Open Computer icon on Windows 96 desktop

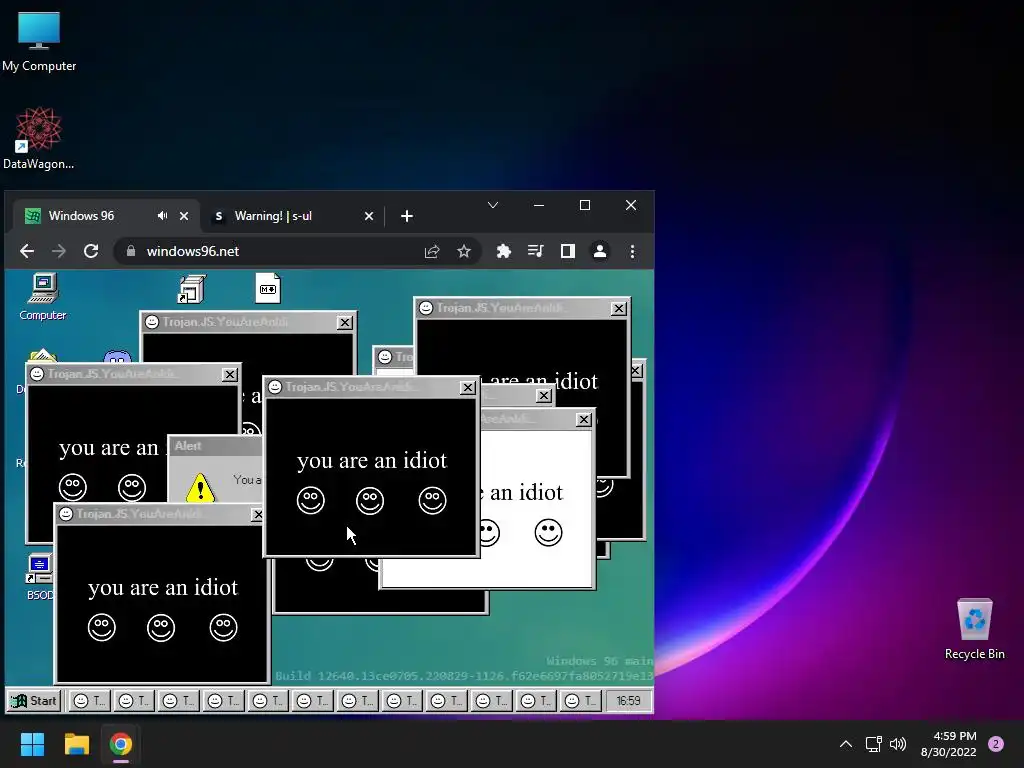click(43, 297)
